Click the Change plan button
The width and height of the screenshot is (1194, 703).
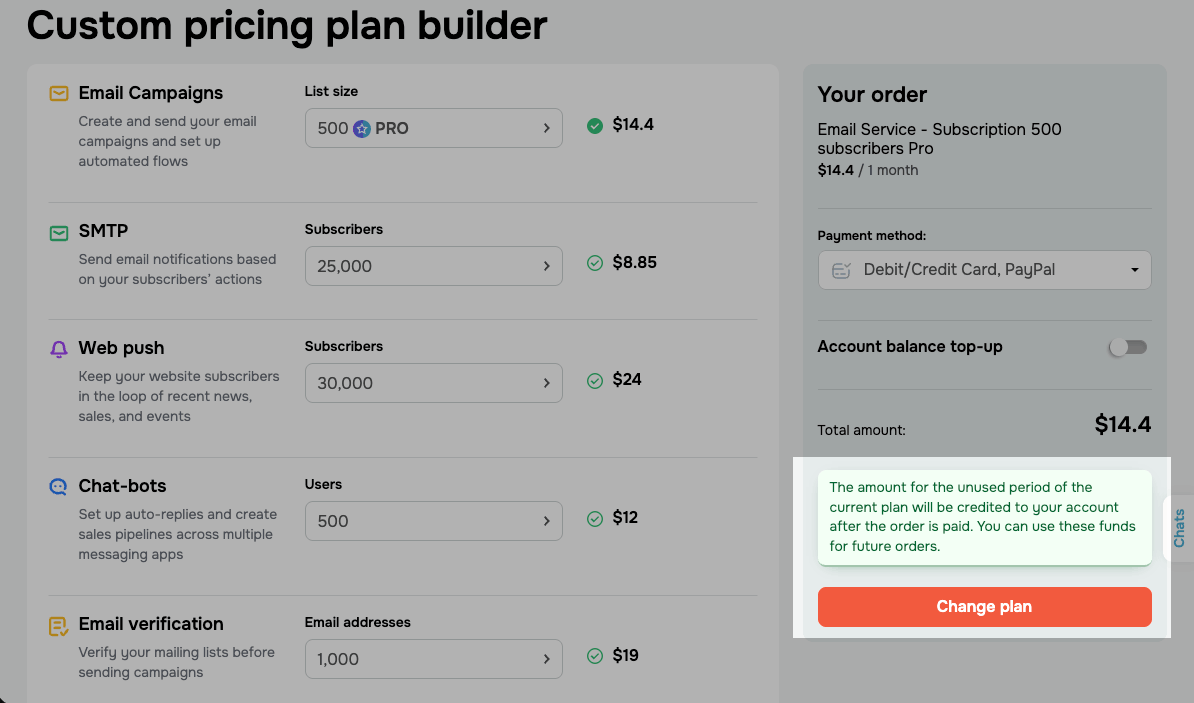click(984, 607)
